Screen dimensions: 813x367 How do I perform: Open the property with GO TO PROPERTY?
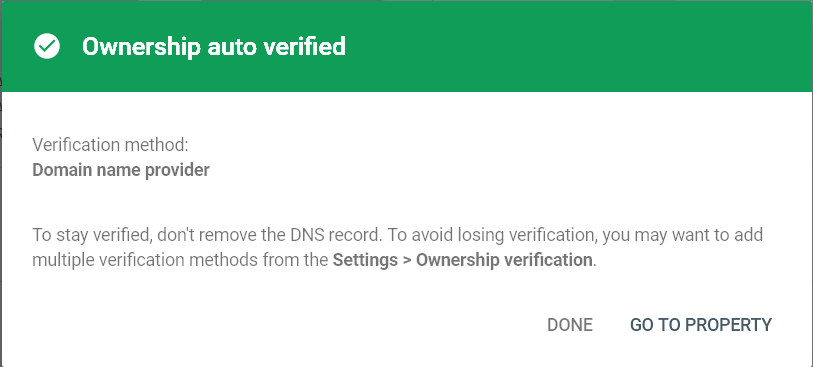click(701, 325)
